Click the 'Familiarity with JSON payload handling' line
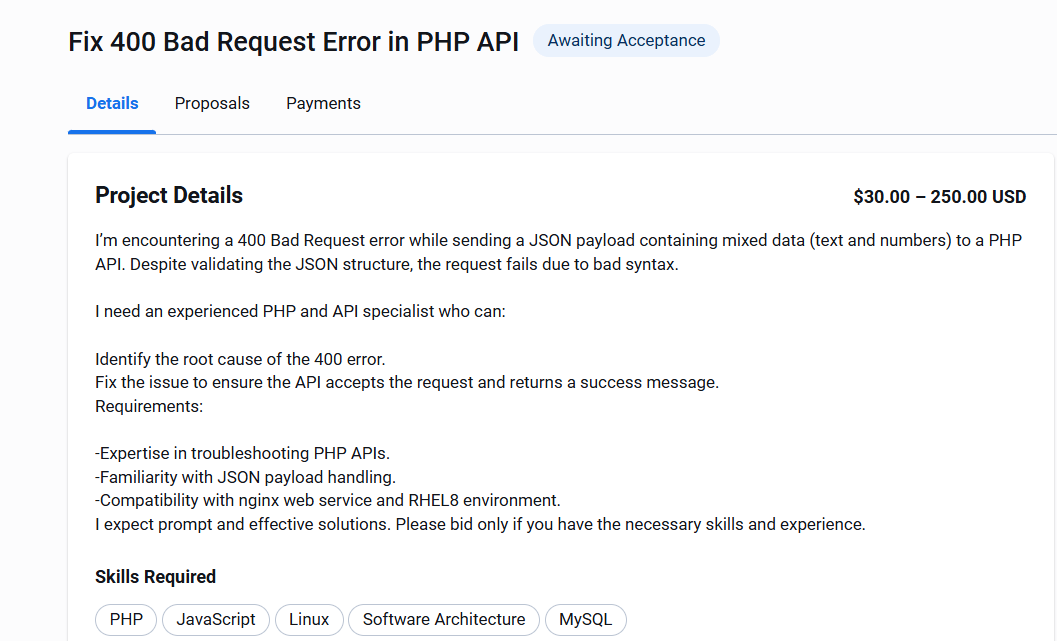This screenshot has height=641, width=1057. point(245,477)
